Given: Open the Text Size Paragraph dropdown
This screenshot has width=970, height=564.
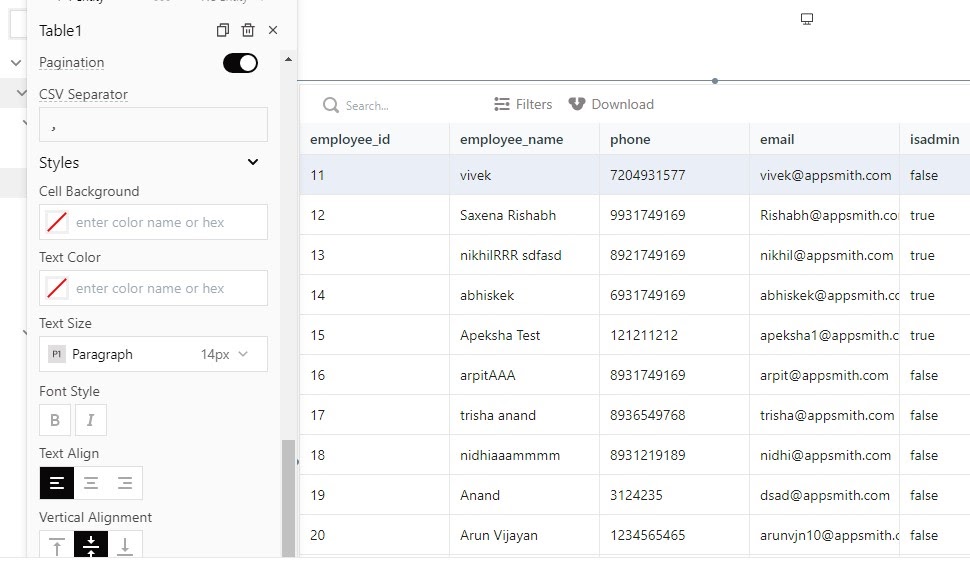Looking at the screenshot, I should click(153, 354).
